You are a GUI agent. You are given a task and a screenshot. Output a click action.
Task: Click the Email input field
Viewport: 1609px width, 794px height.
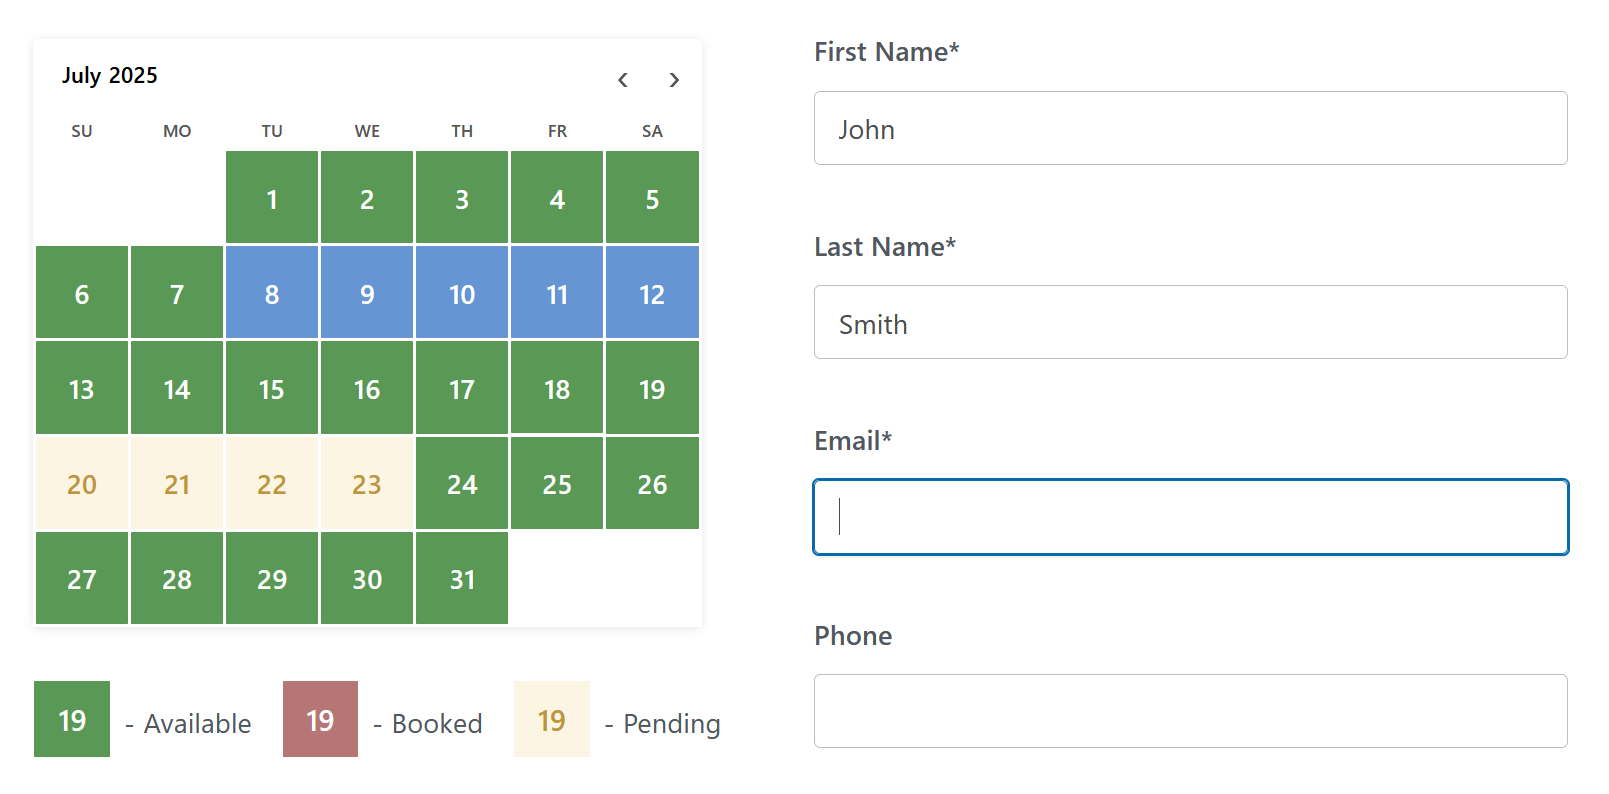1190,517
